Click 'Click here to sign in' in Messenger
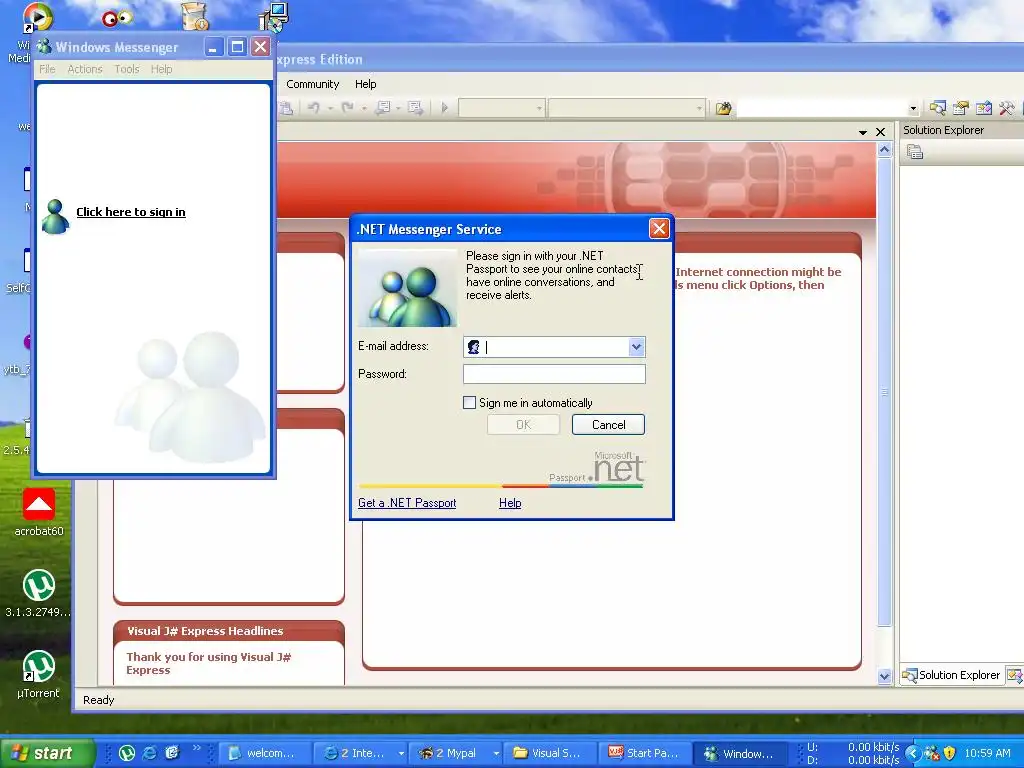The image size is (1024, 768). (131, 212)
